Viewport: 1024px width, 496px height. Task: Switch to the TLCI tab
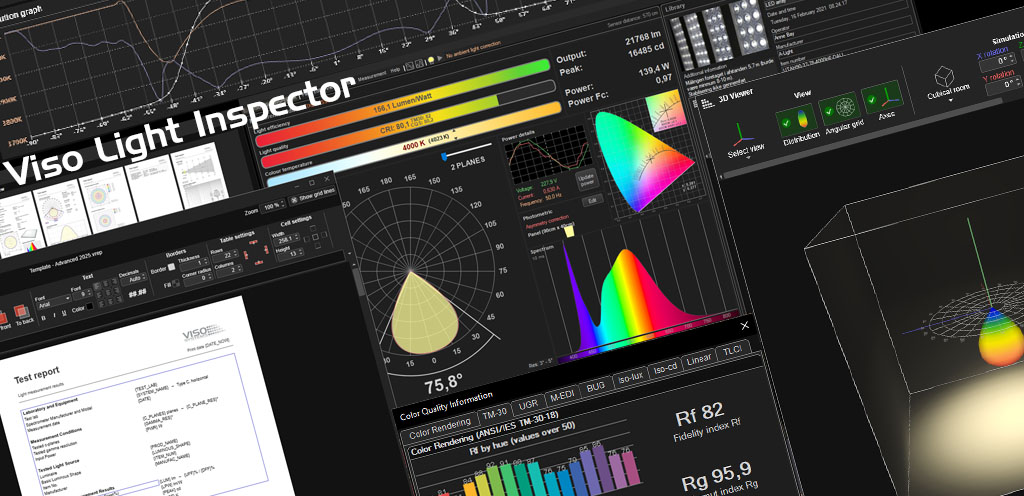click(x=734, y=351)
